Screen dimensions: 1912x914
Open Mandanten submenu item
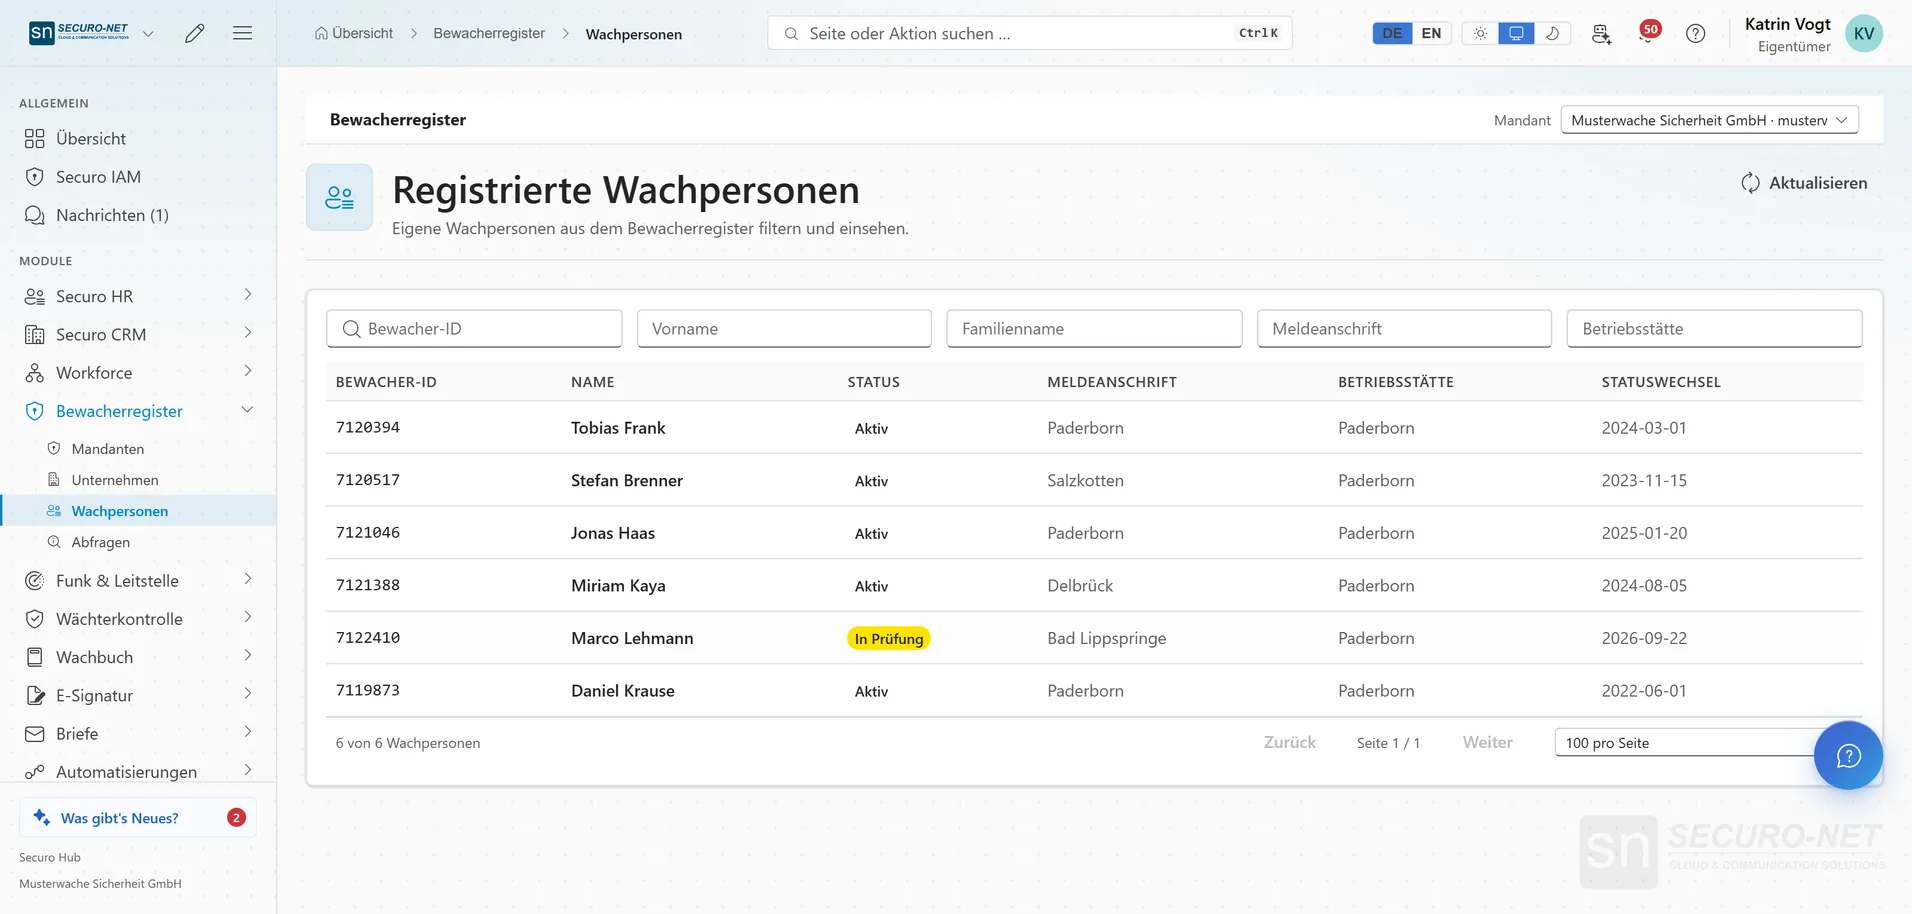[107, 449]
